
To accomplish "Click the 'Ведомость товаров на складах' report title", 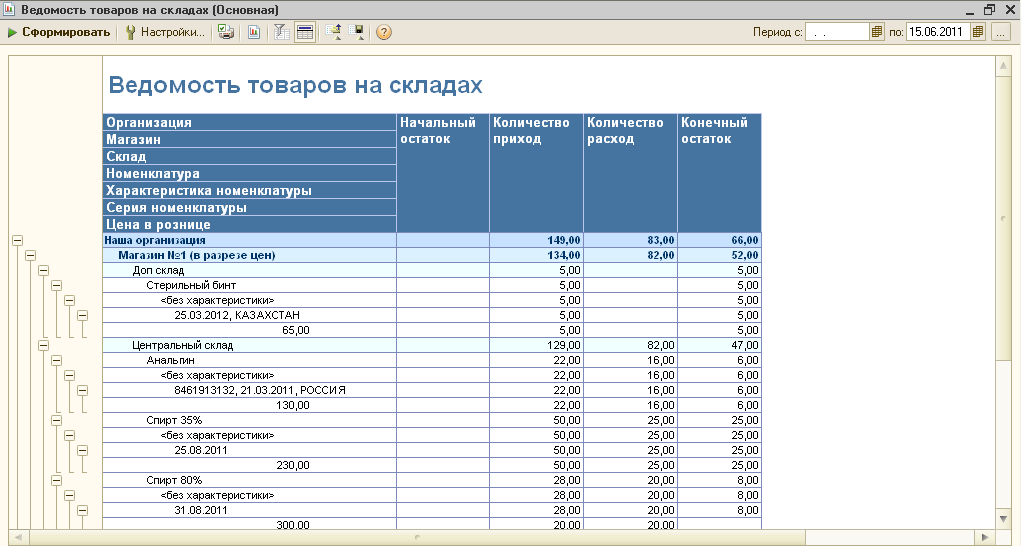I will coord(295,85).
